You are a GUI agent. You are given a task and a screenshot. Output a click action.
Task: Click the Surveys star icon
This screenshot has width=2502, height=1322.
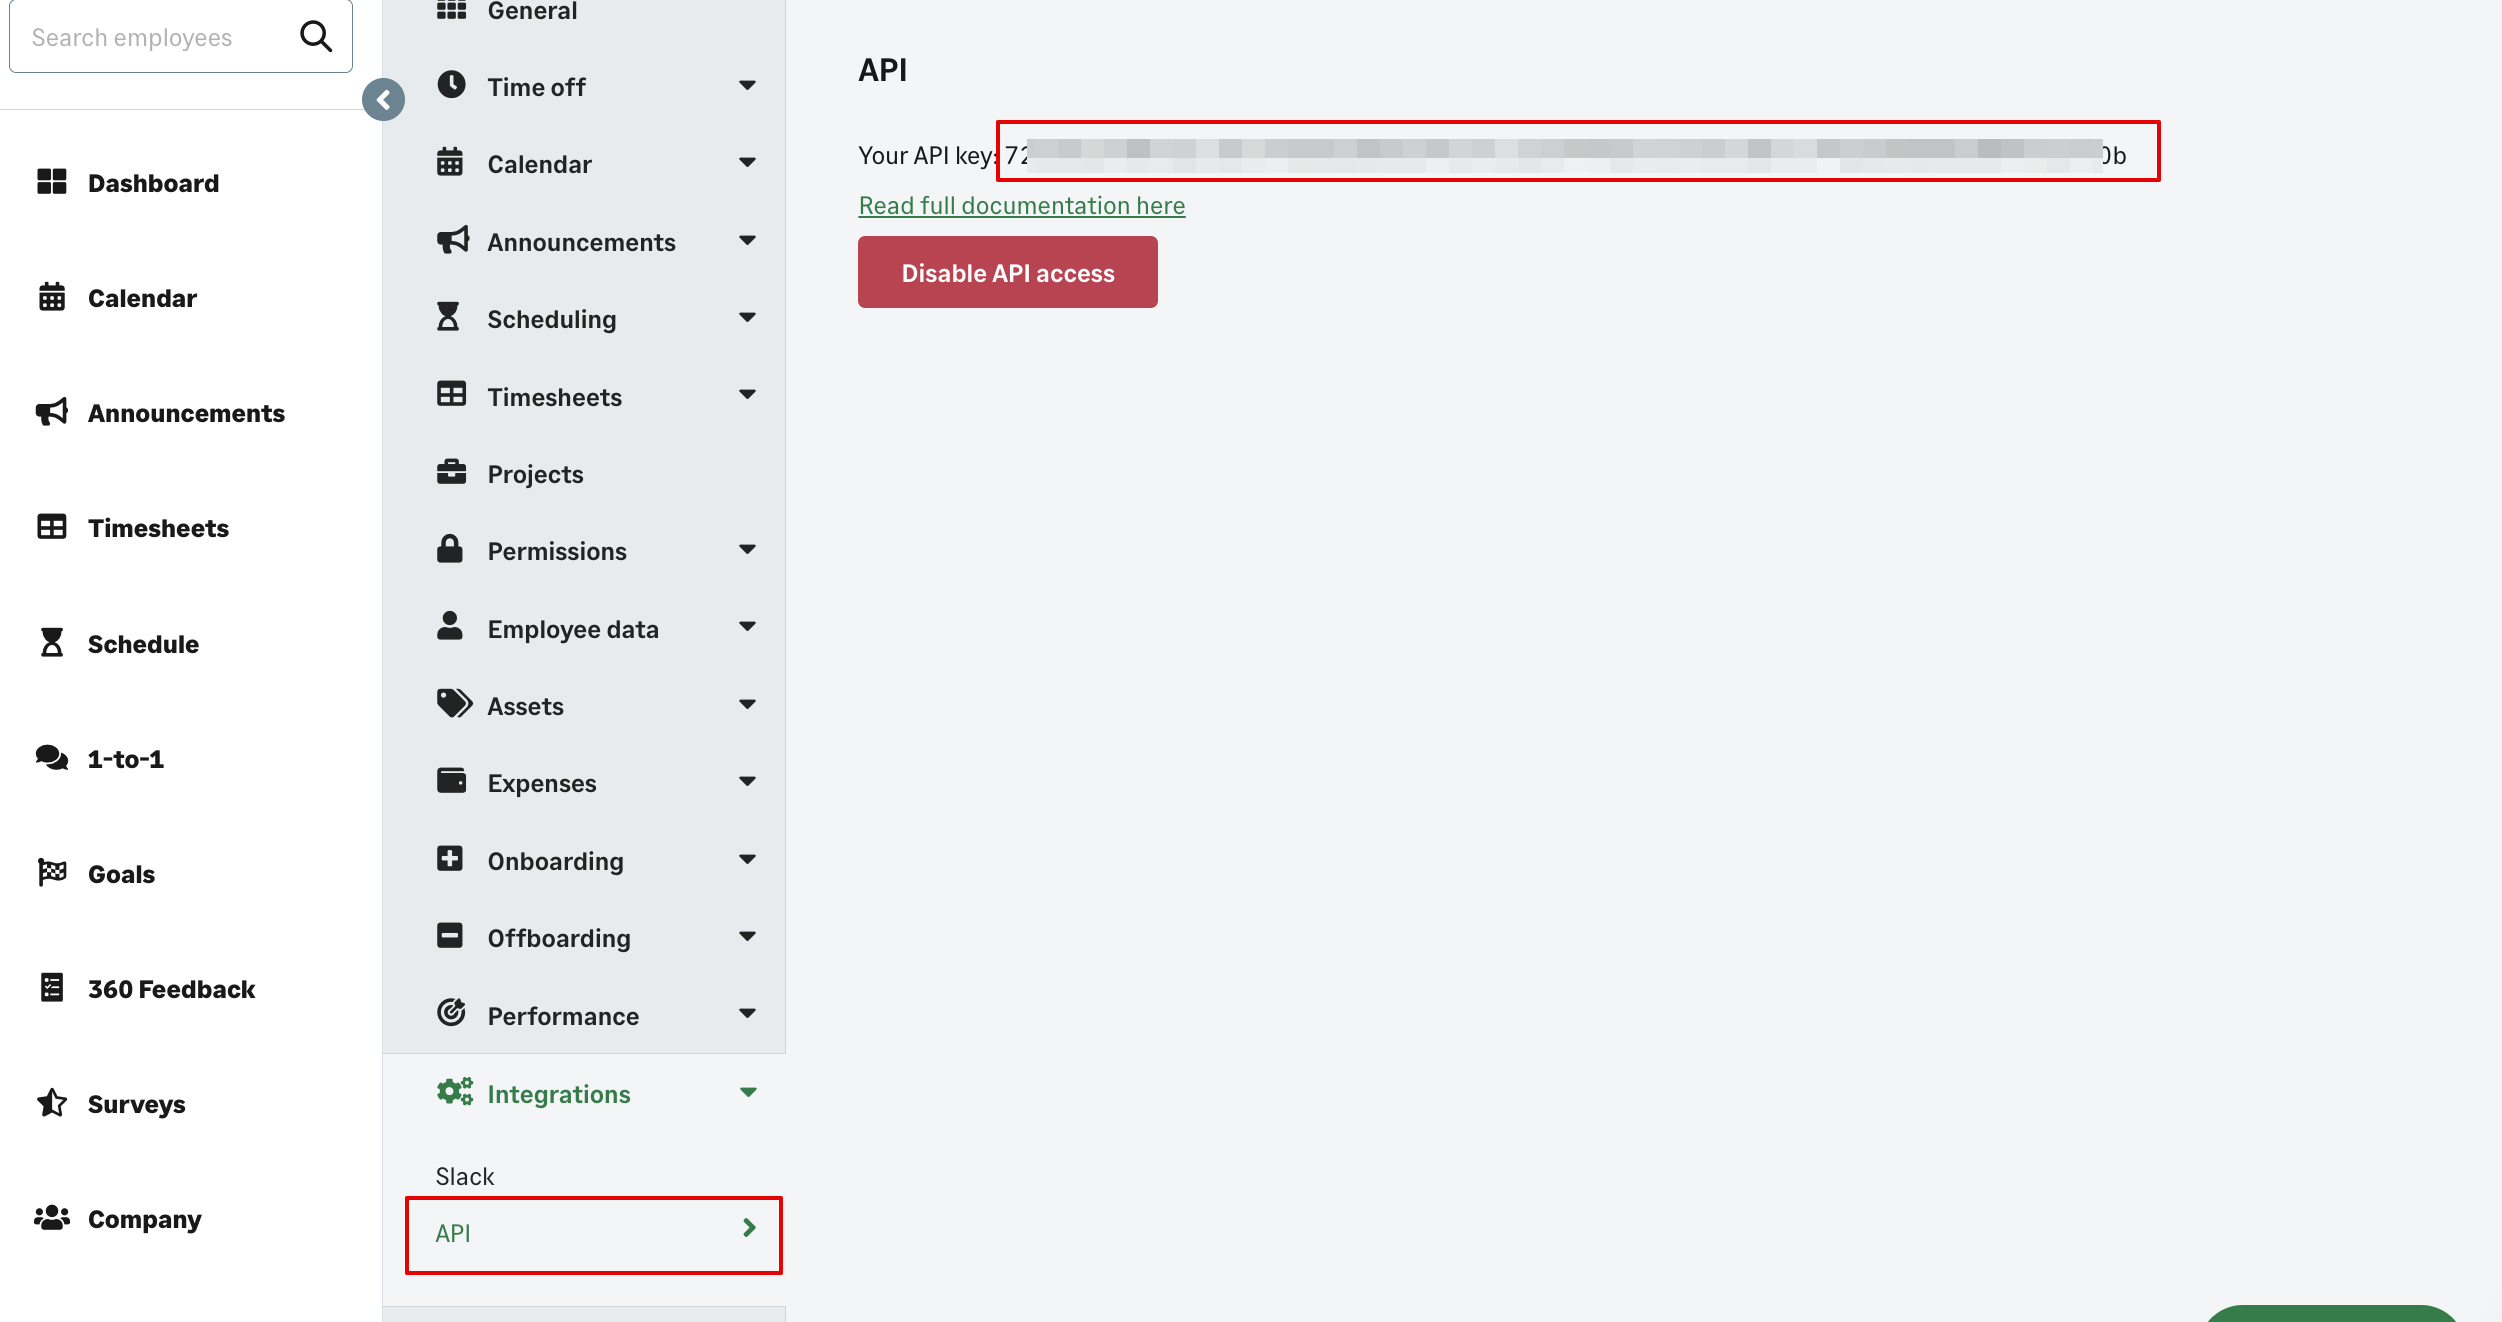[52, 1103]
